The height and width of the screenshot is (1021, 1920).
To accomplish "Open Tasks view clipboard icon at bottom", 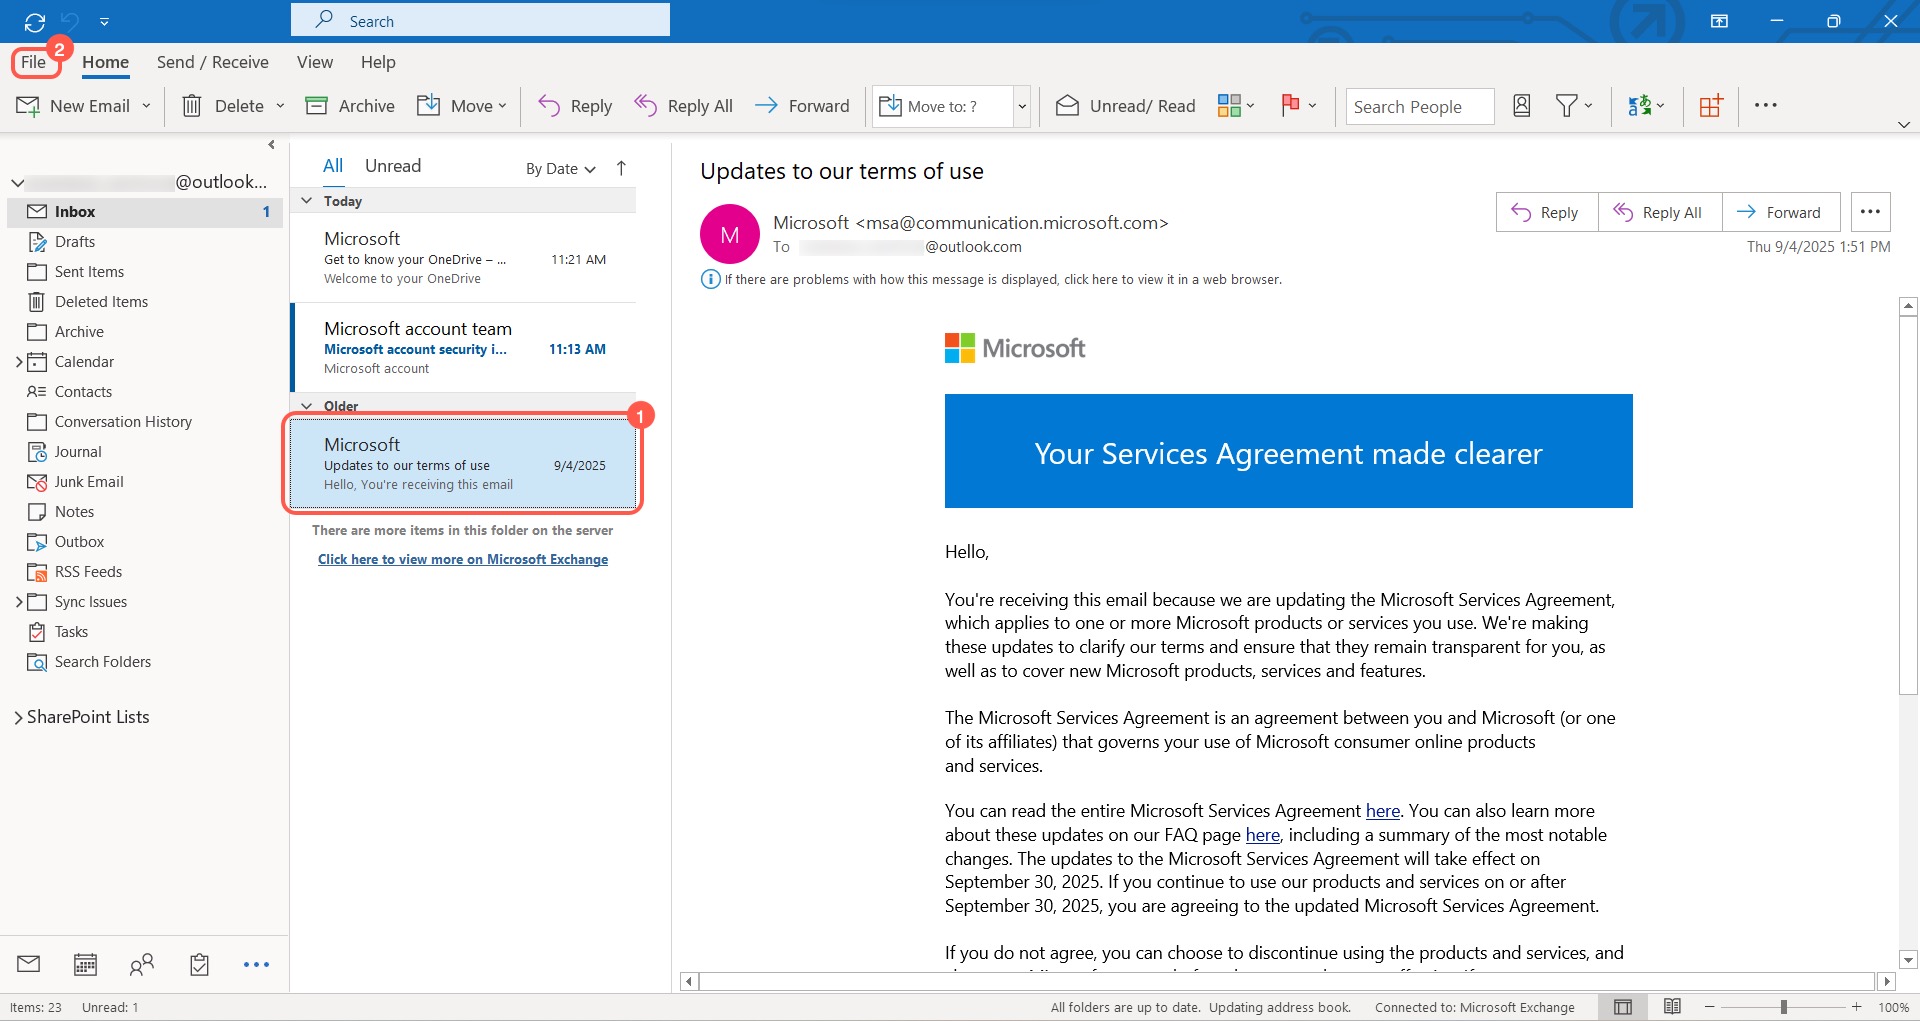I will pos(199,964).
